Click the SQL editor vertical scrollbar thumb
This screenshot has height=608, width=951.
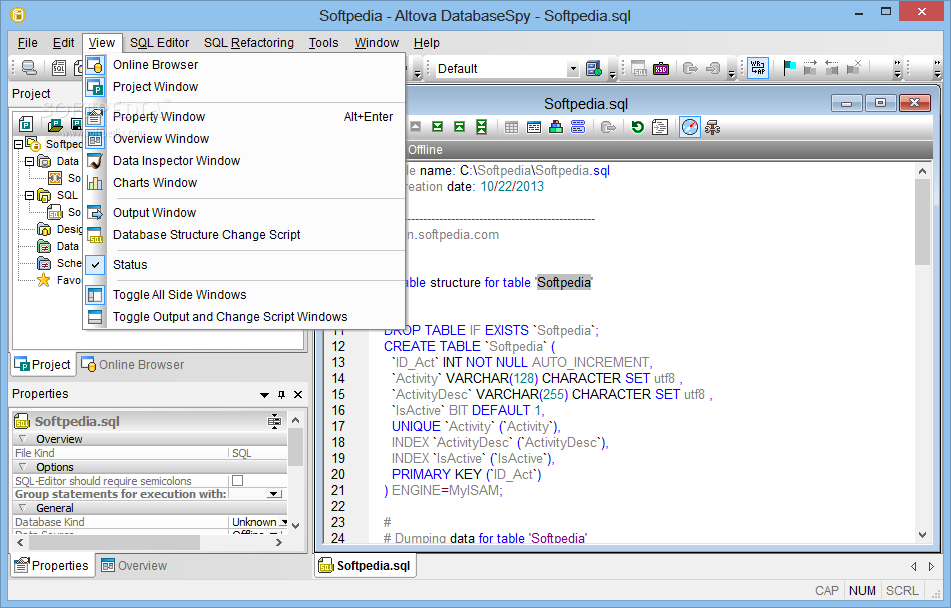coord(922,222)
